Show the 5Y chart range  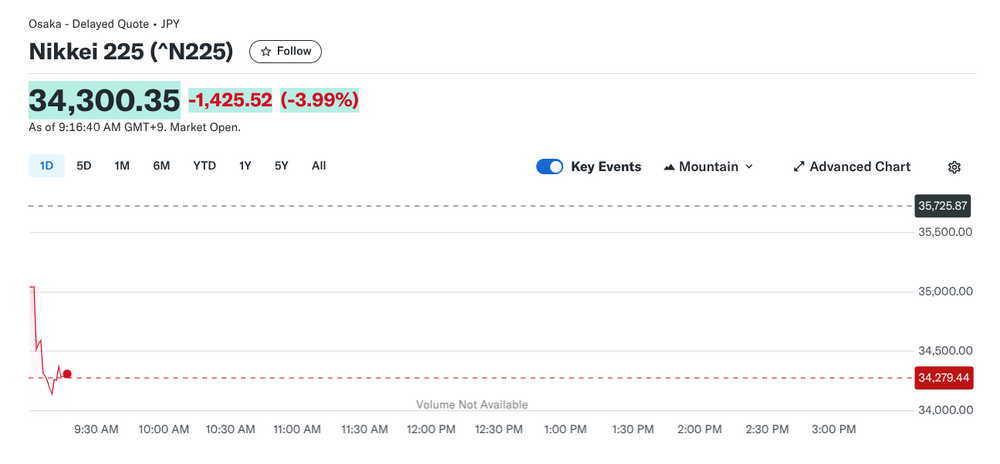(x=281, y=166)
